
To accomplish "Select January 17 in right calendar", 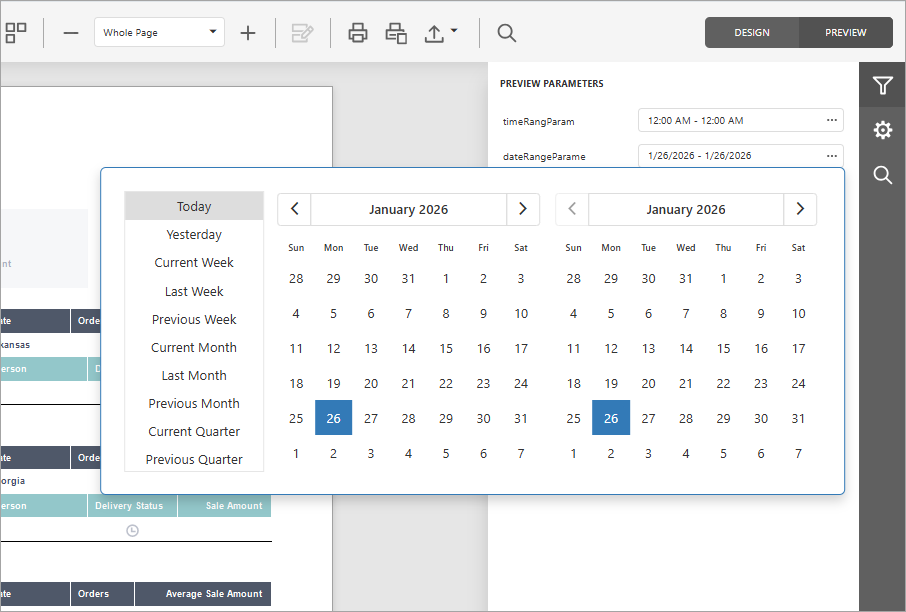I will pos(799,348).
